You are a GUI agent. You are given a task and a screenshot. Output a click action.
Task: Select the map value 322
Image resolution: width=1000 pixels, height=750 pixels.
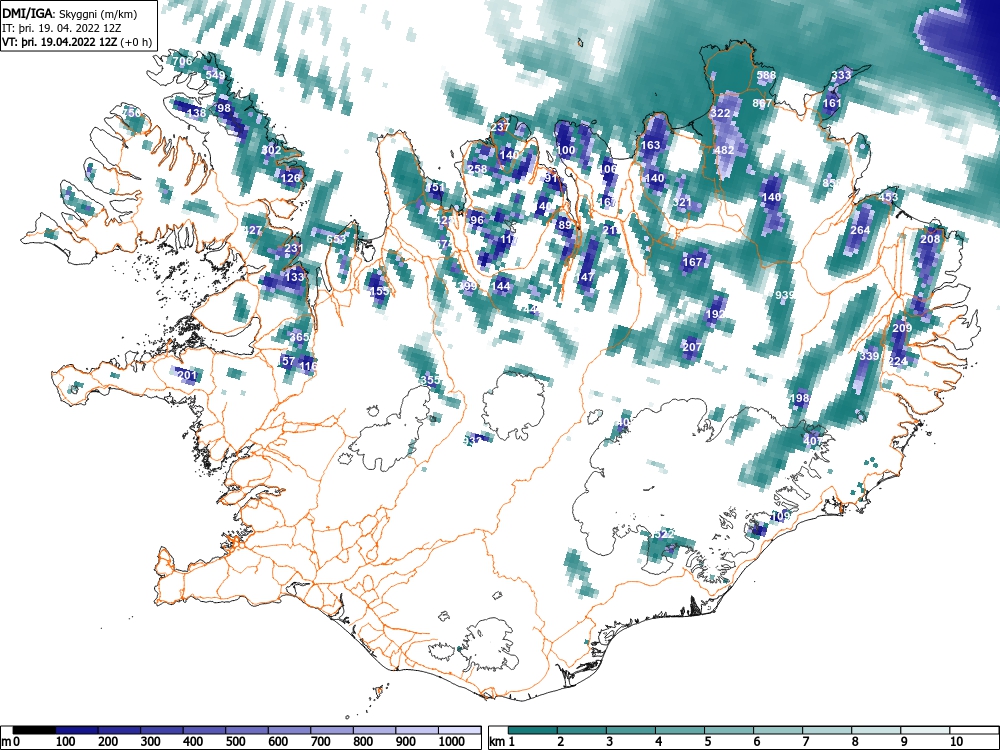coord(720,113)
